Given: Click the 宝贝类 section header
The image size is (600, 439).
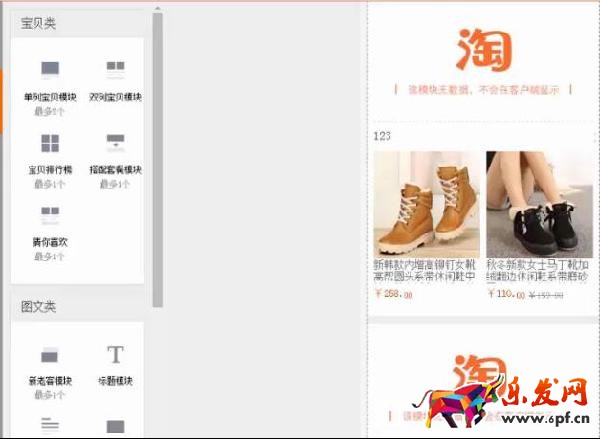Looking at the screenshot, I should (39, 23).
